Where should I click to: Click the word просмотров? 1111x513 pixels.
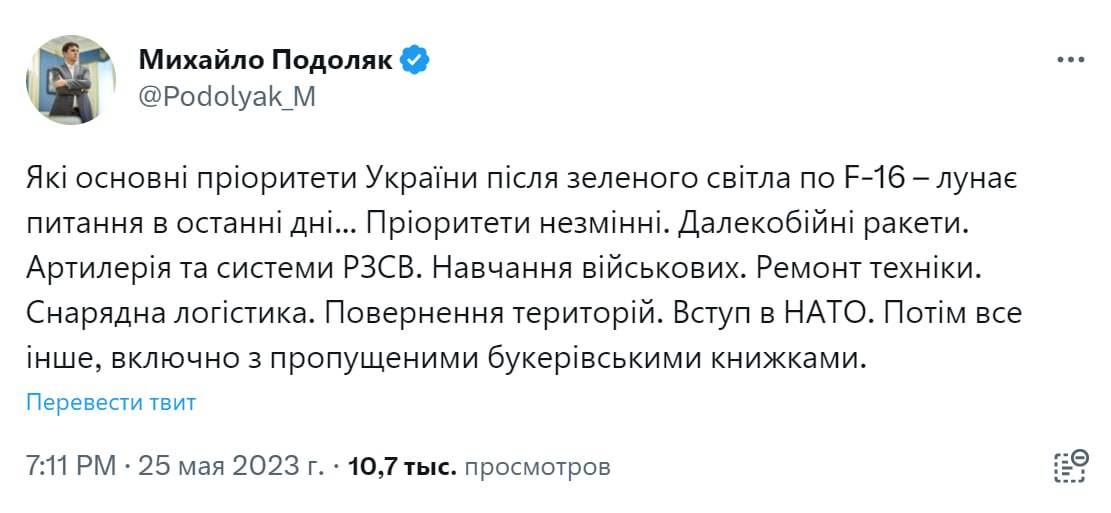538,466
